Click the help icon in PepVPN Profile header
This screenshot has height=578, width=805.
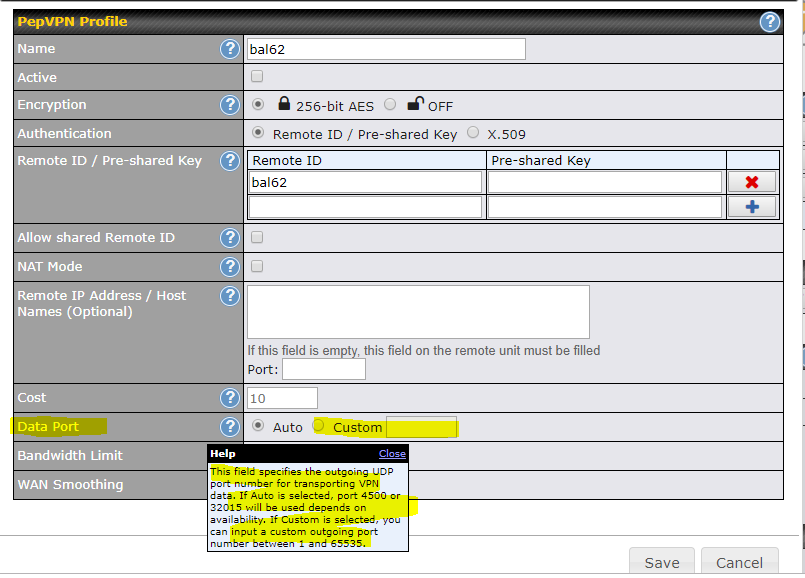pos(769,21)
